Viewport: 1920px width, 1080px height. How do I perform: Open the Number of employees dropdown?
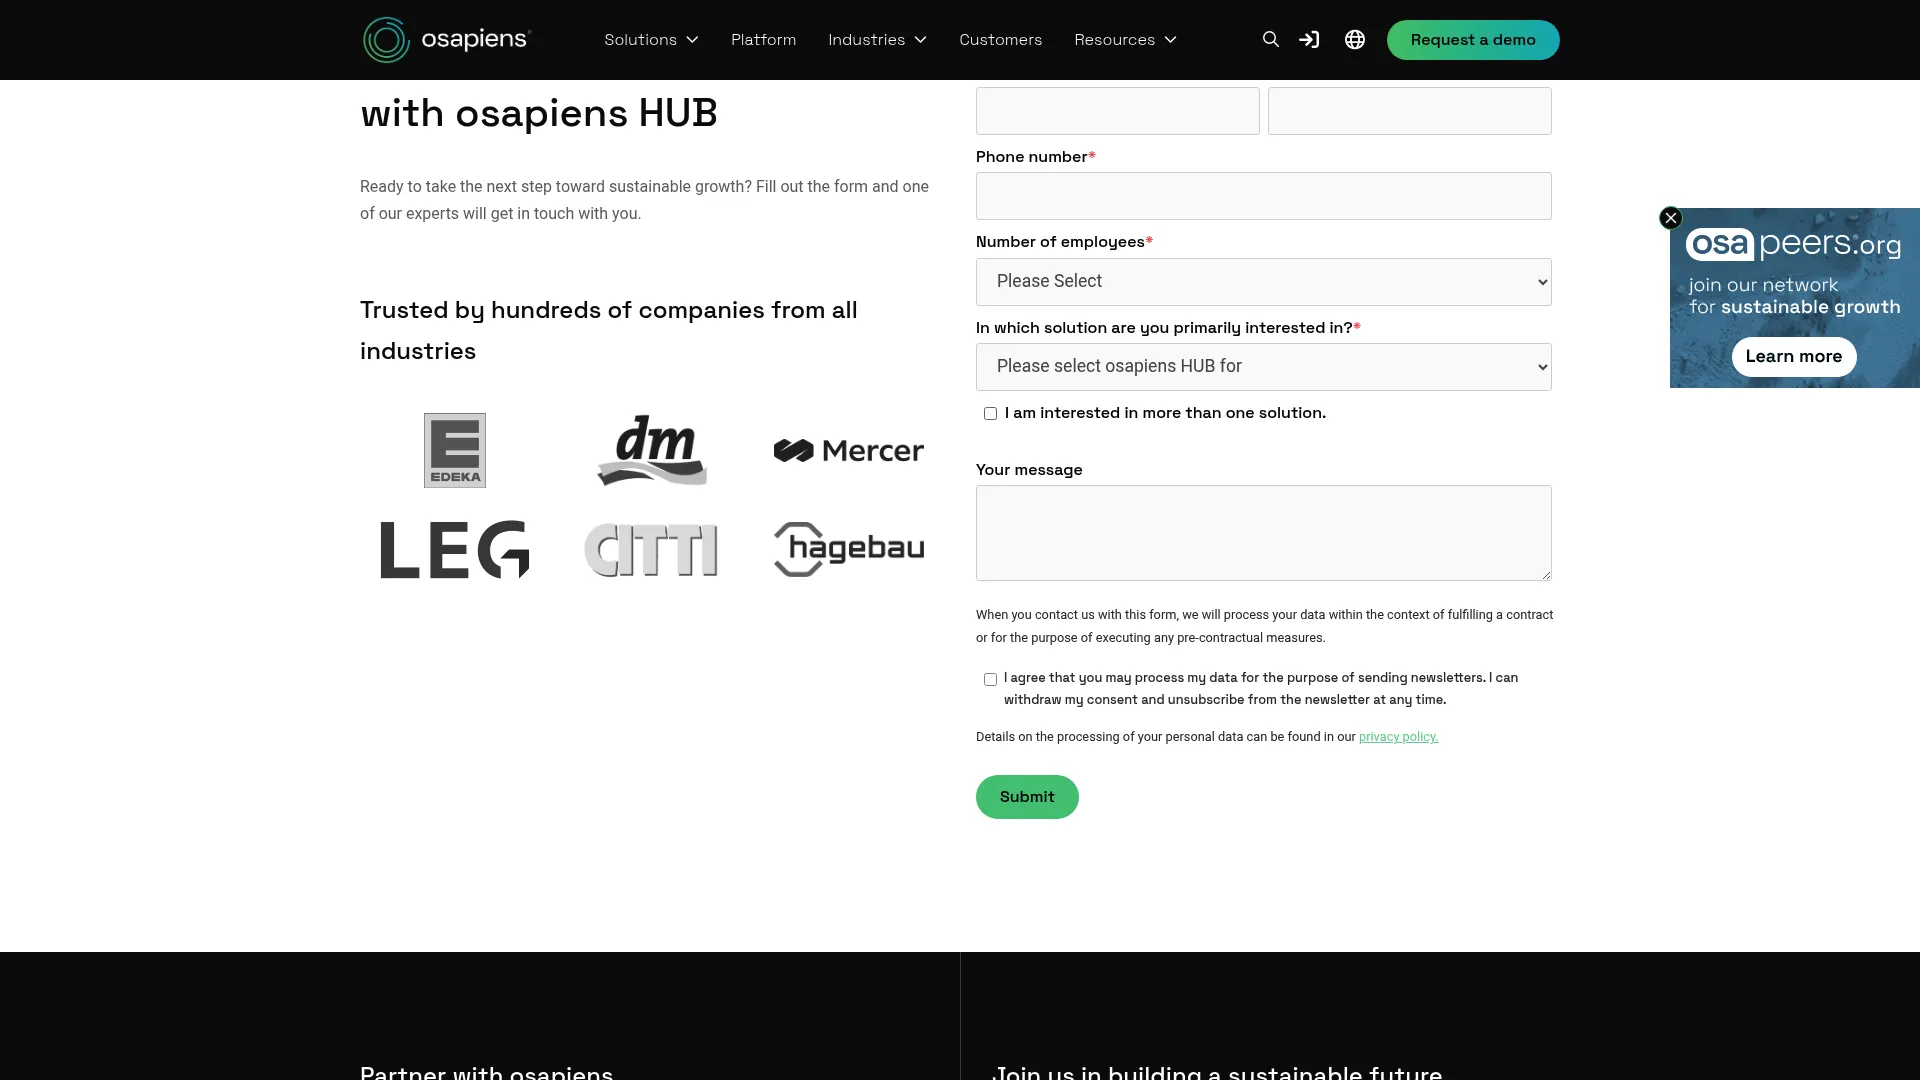click(x=1264, y=282)
